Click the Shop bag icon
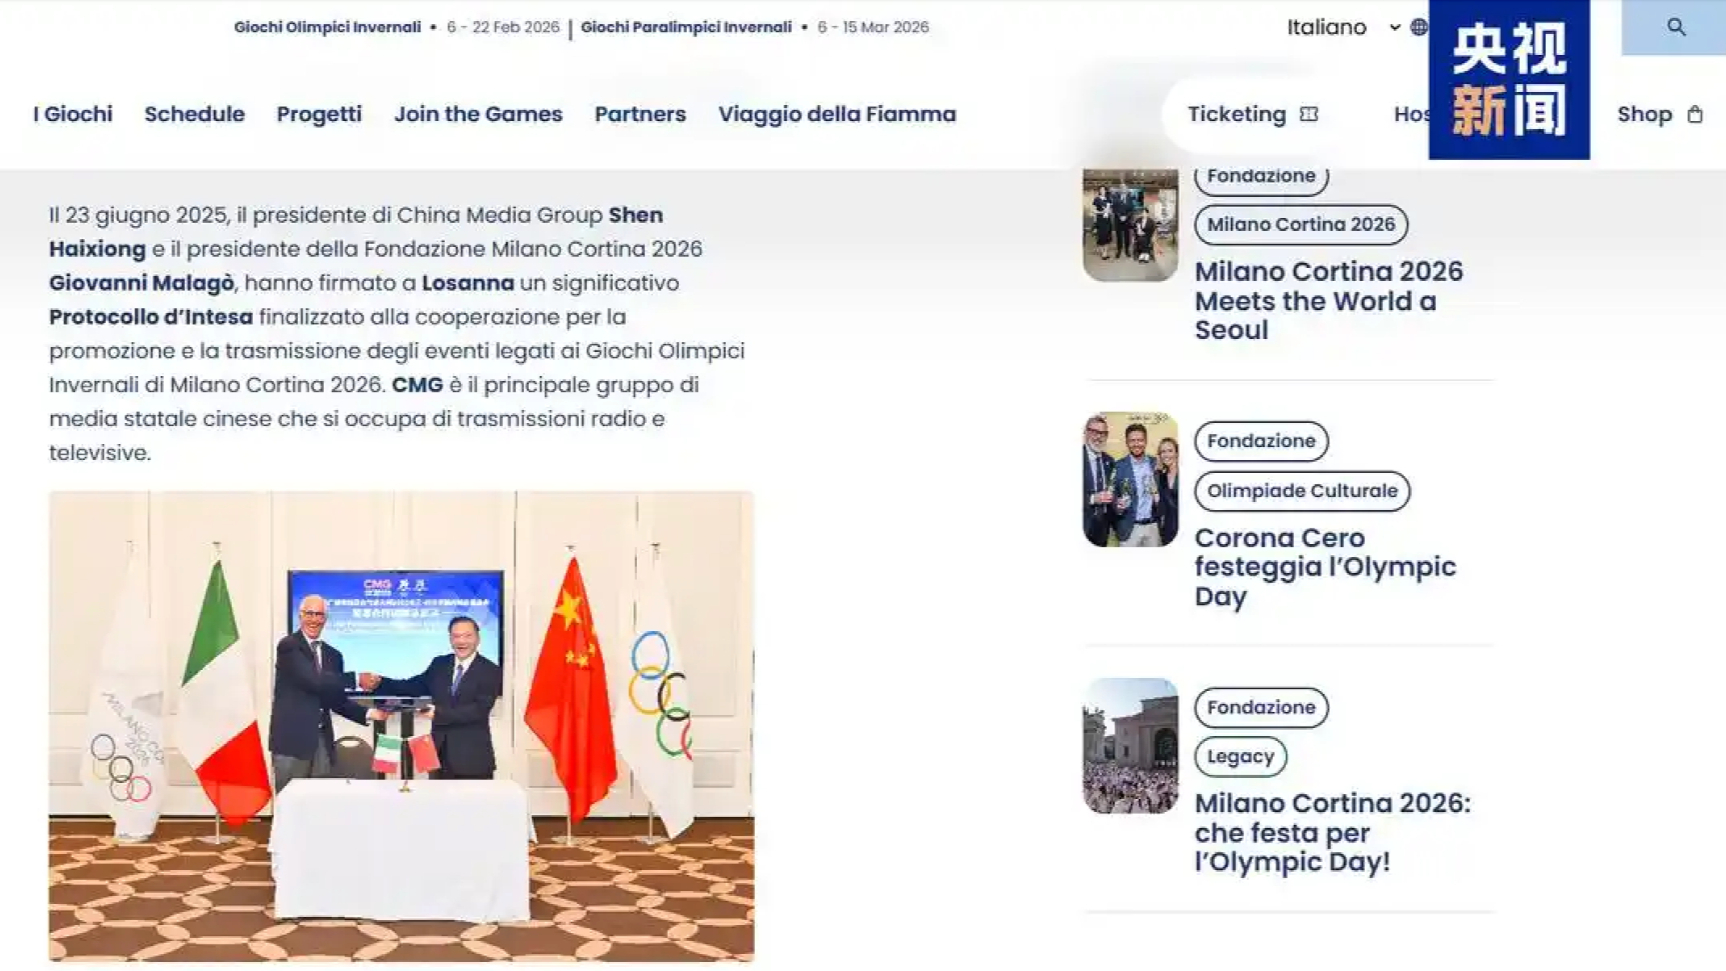Image resolution: width=1726 pixels, height=971 pixels. 1695,114
